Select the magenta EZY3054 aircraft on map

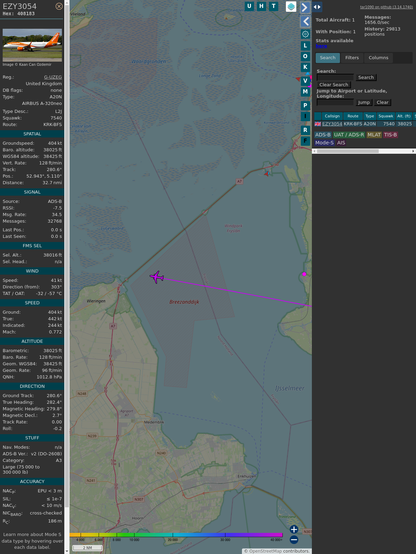click(157, 277)
